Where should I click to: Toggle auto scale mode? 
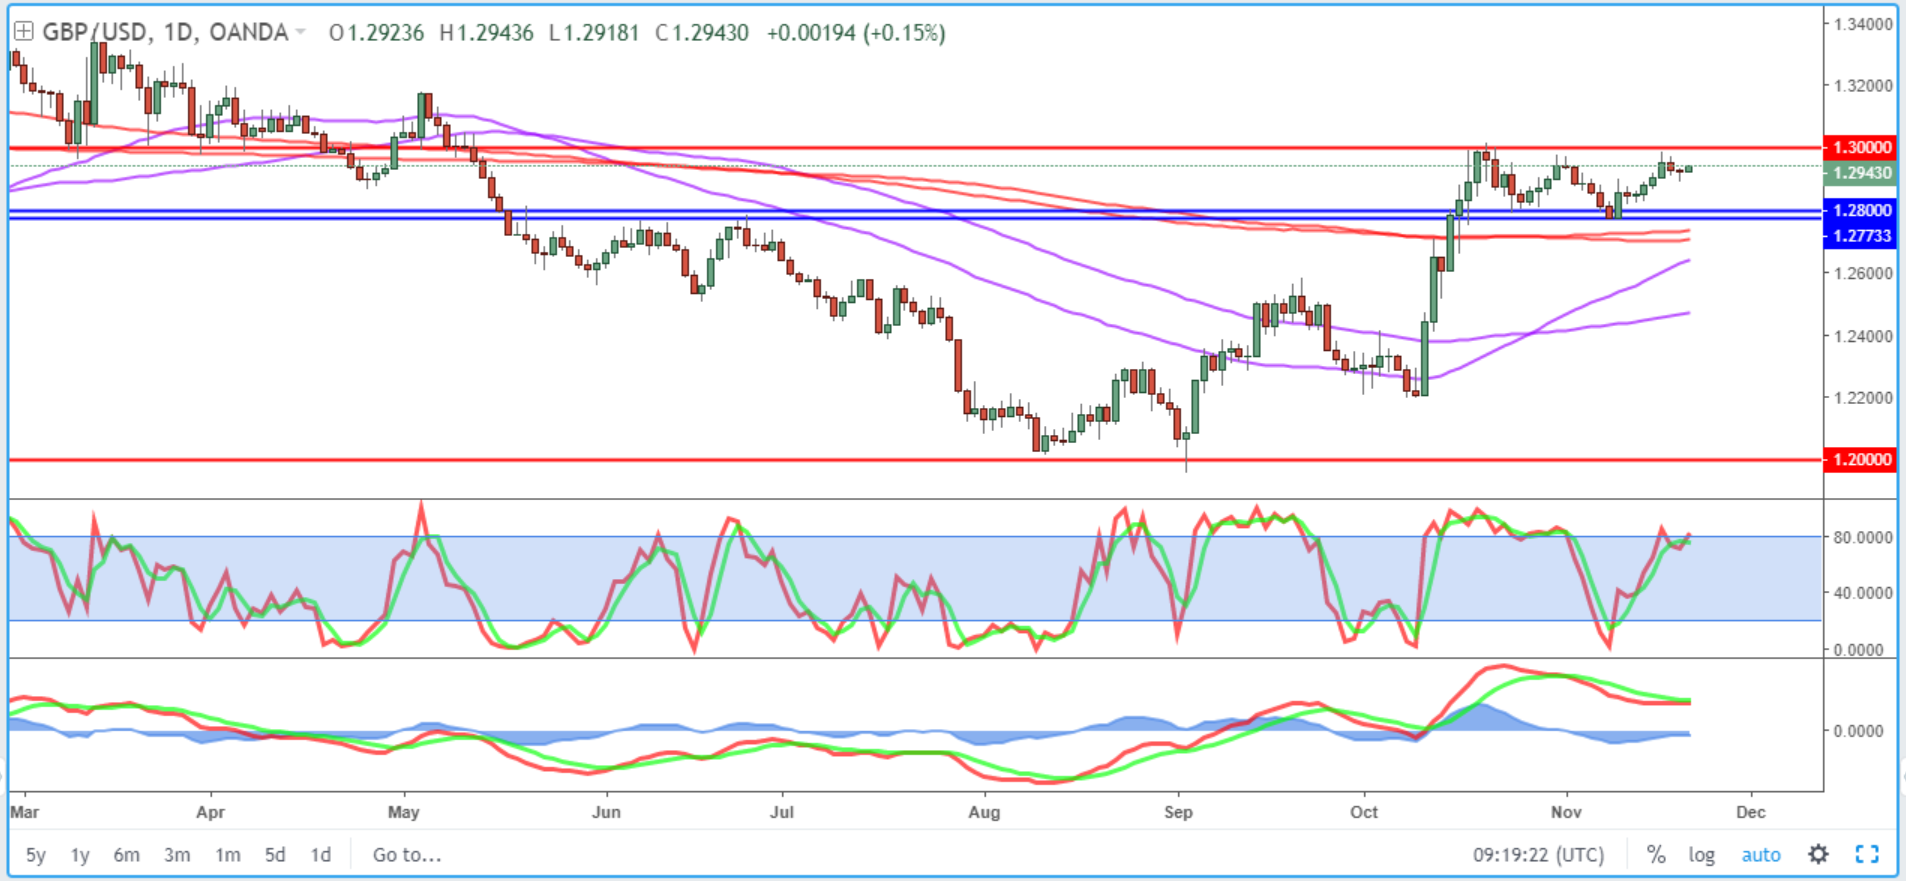(x=1761, y=855)
